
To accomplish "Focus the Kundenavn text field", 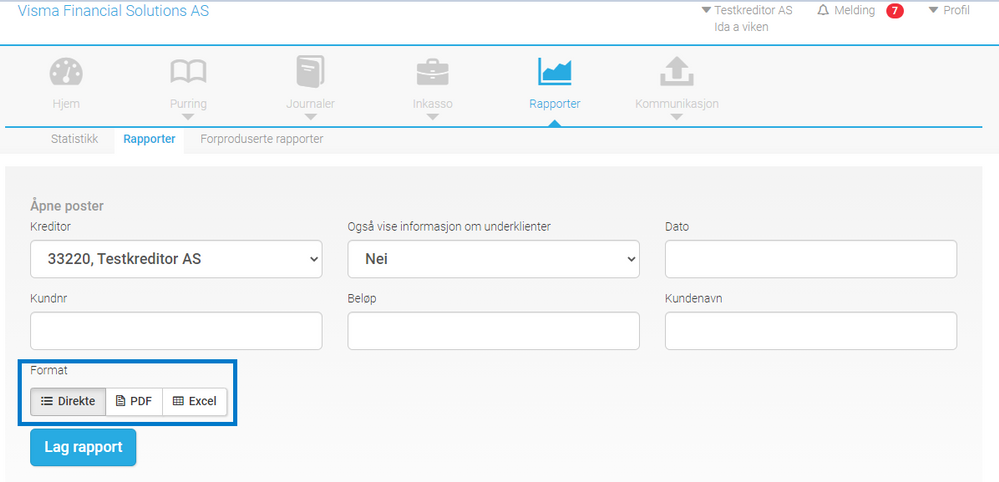I will click(810, 330).
